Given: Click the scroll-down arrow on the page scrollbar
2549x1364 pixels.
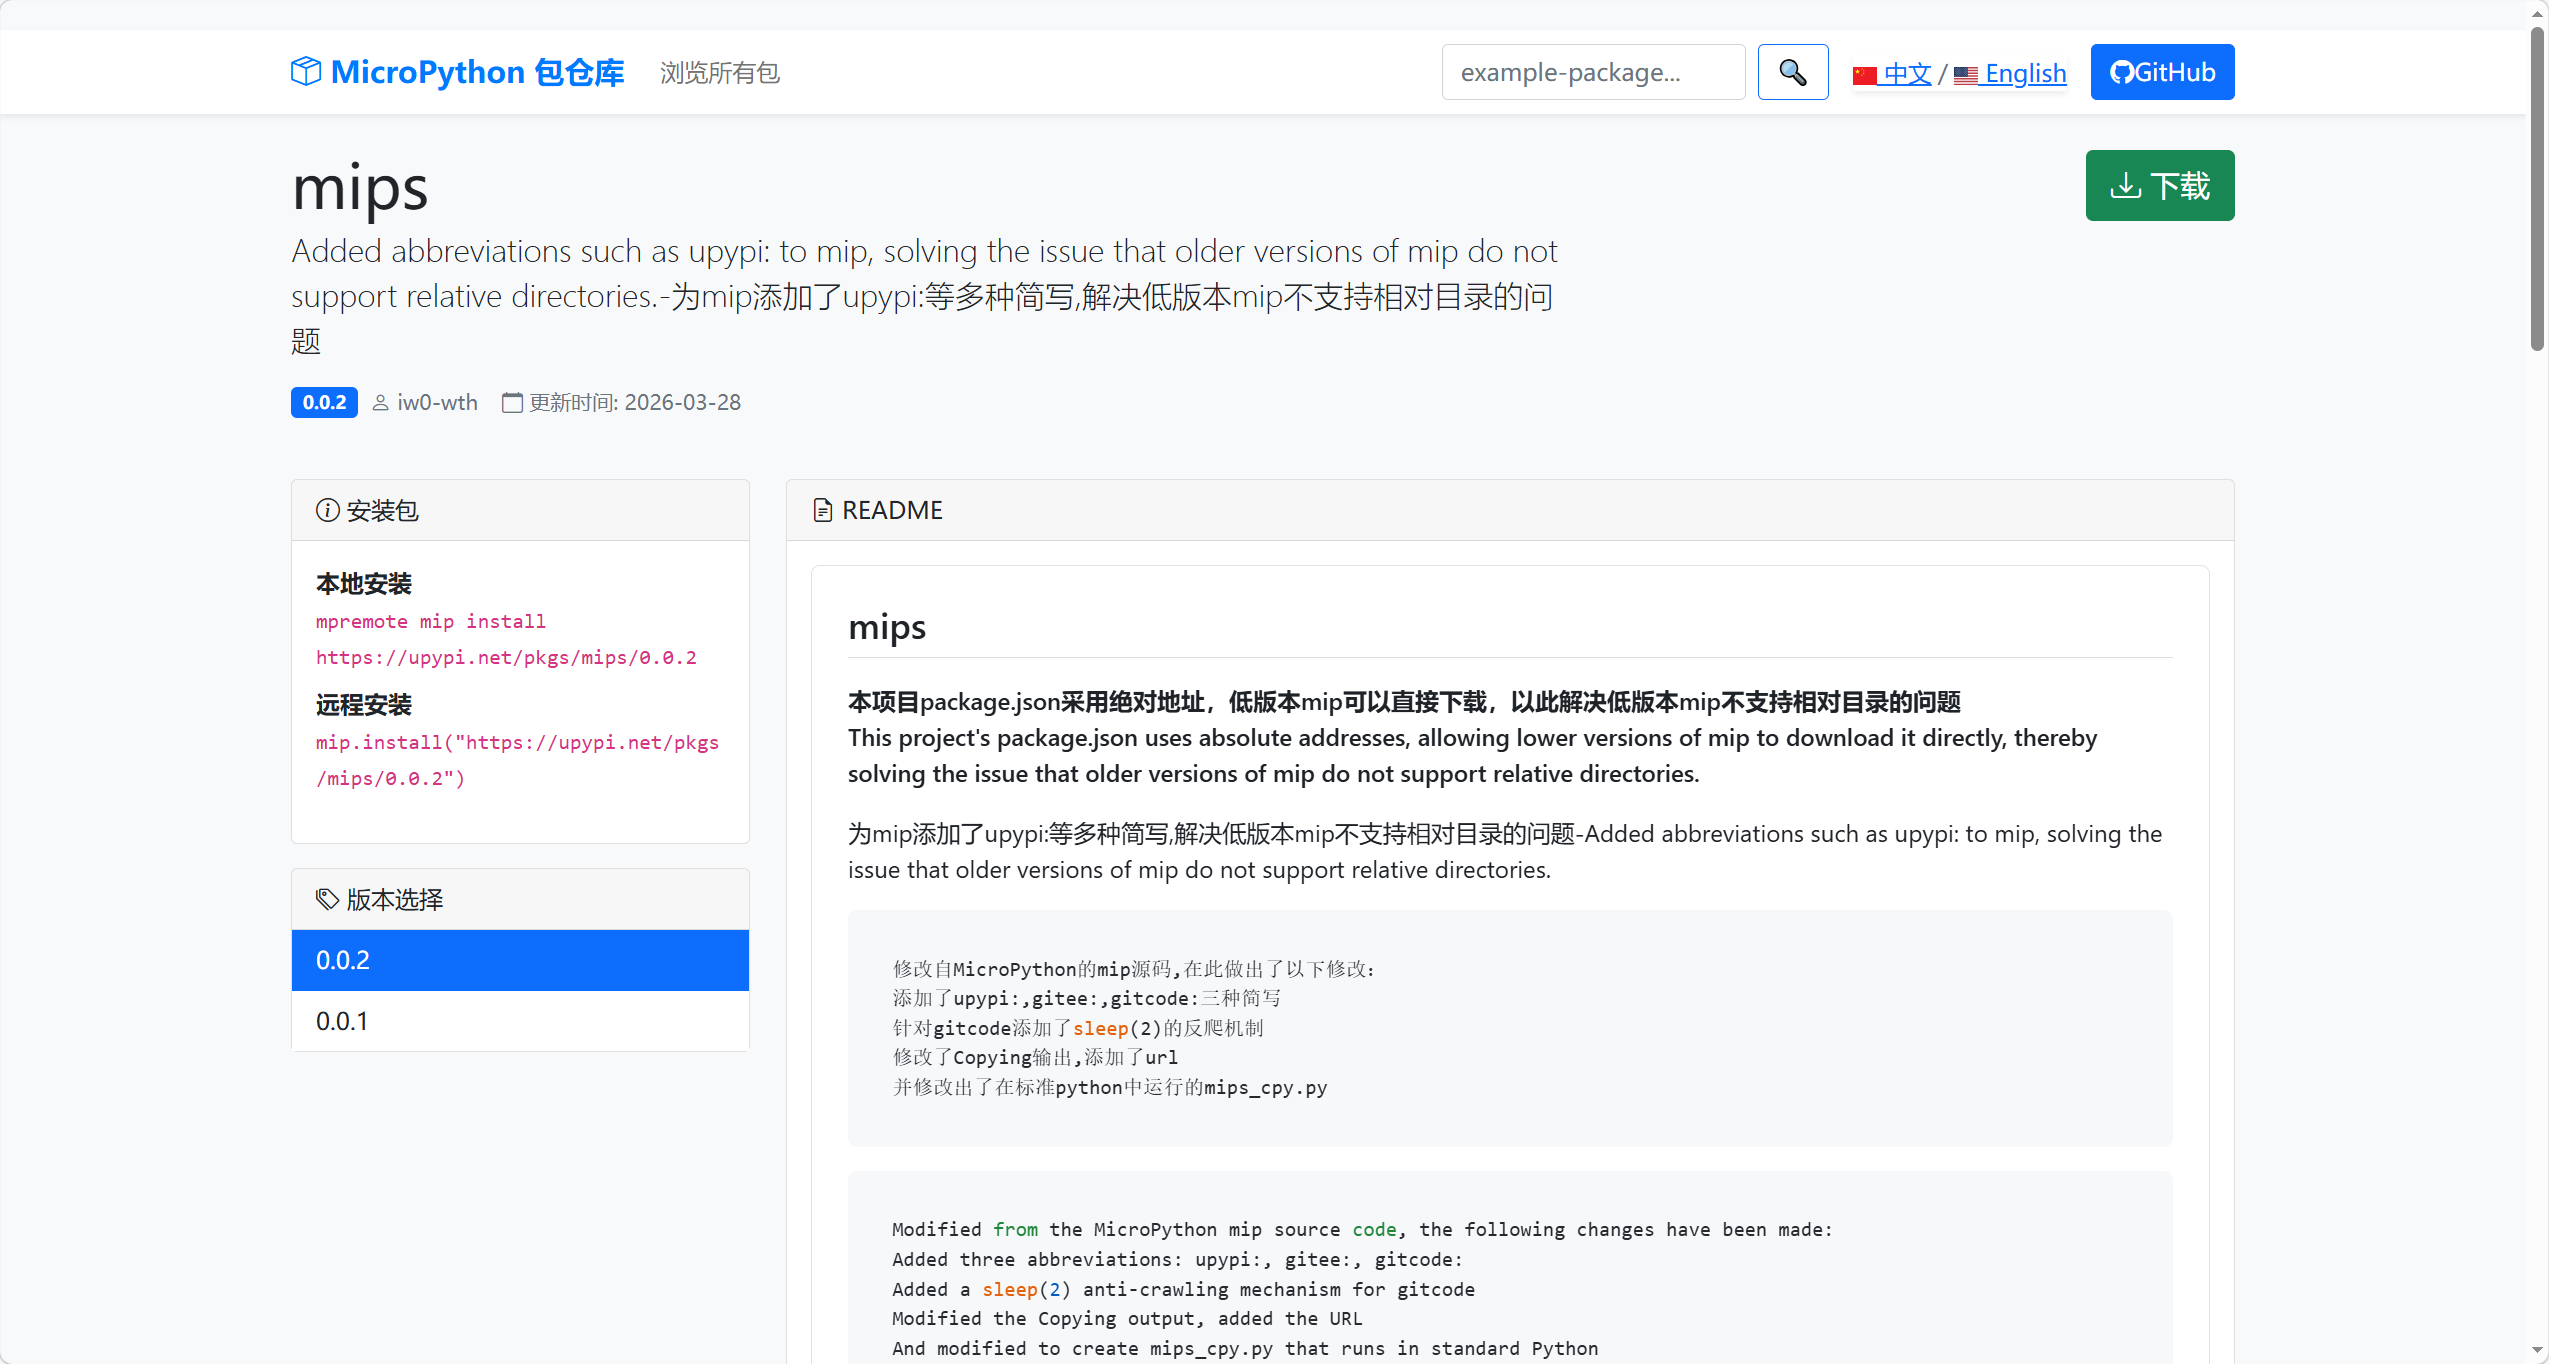Looking at the screenshot, I should point(2537,1351).
